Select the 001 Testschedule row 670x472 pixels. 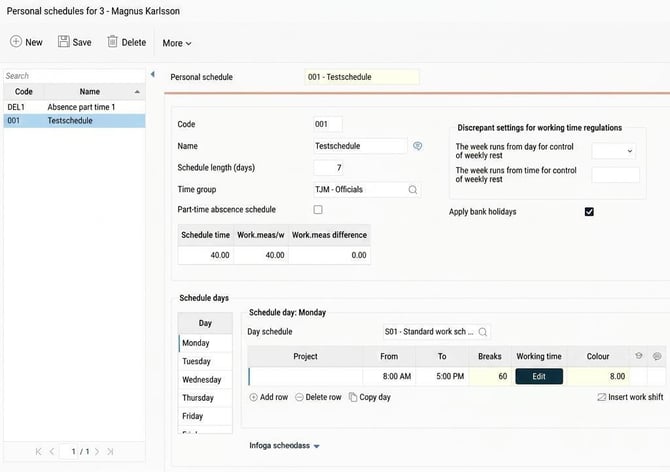(x=74, y=120)
